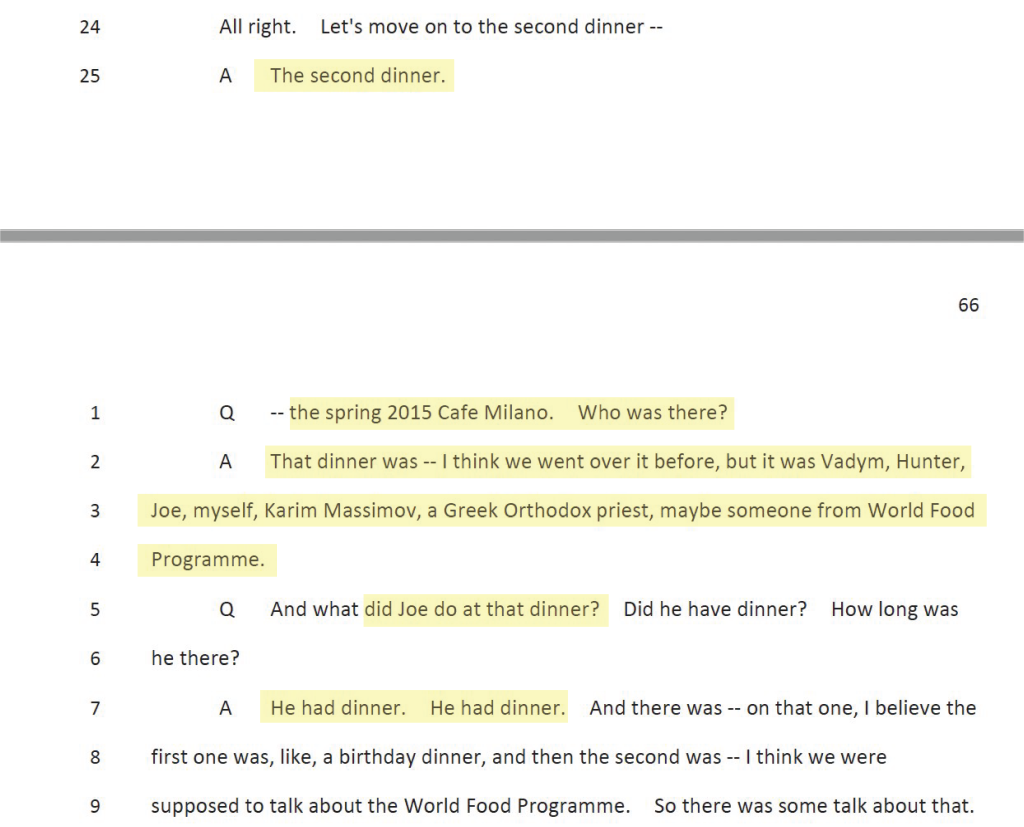Viewport: 1024px width, 827px height.
Task: Click highlighted 'did Joe do at that dinner?'
Action: point(482,609)
